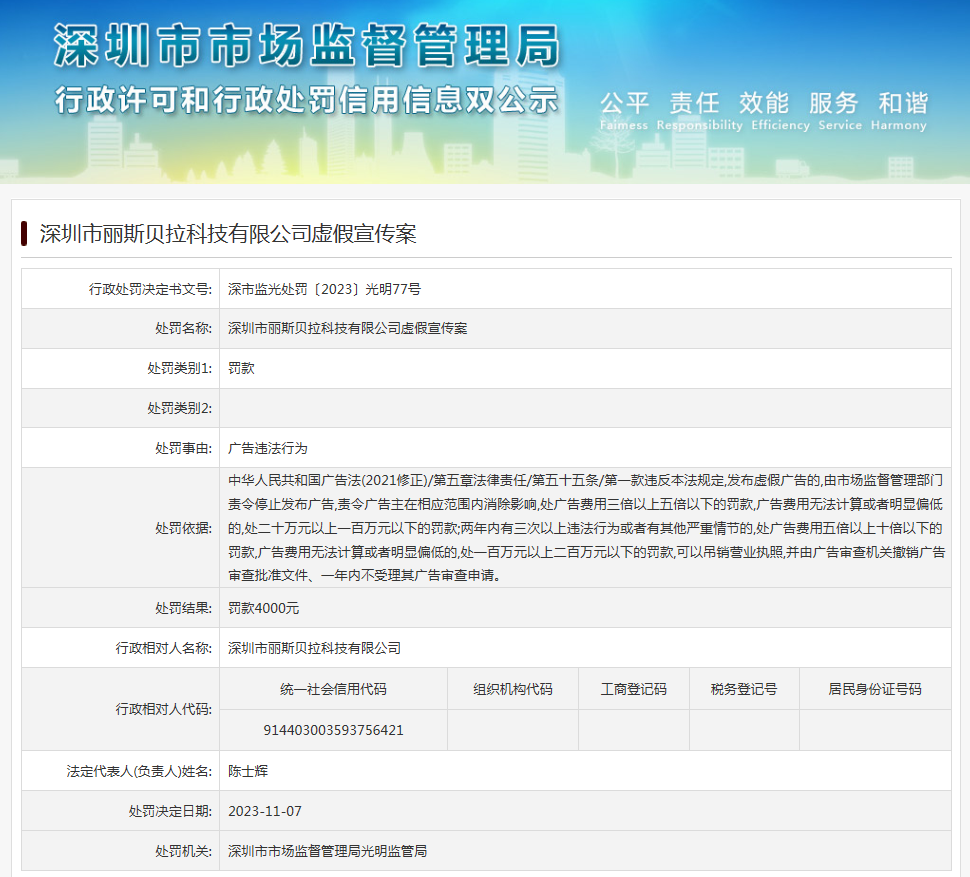Click the 行政许可和行政处罚信用信息双公示 subtitle

tap(307, 100)
